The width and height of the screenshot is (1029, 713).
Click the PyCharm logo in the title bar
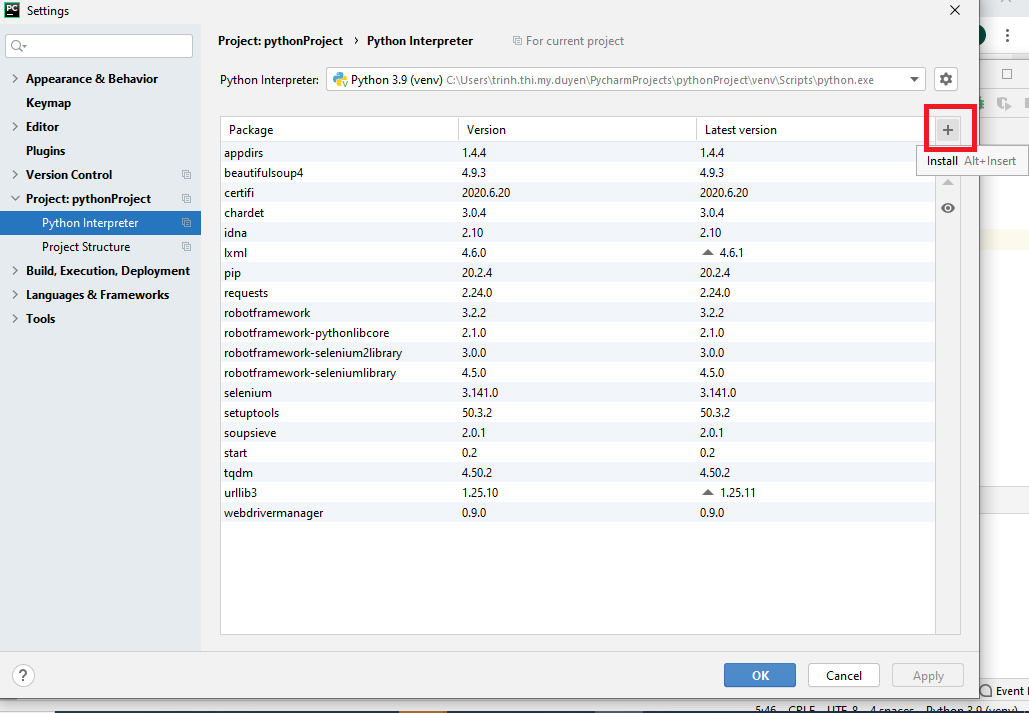12,10
